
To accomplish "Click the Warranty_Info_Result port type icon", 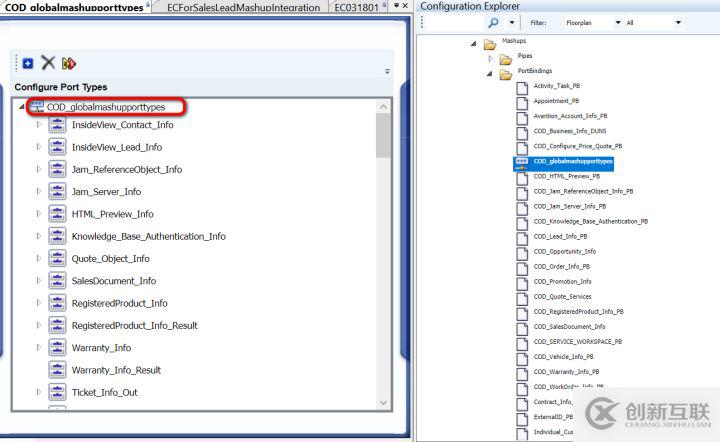I will tap(57, 370).
